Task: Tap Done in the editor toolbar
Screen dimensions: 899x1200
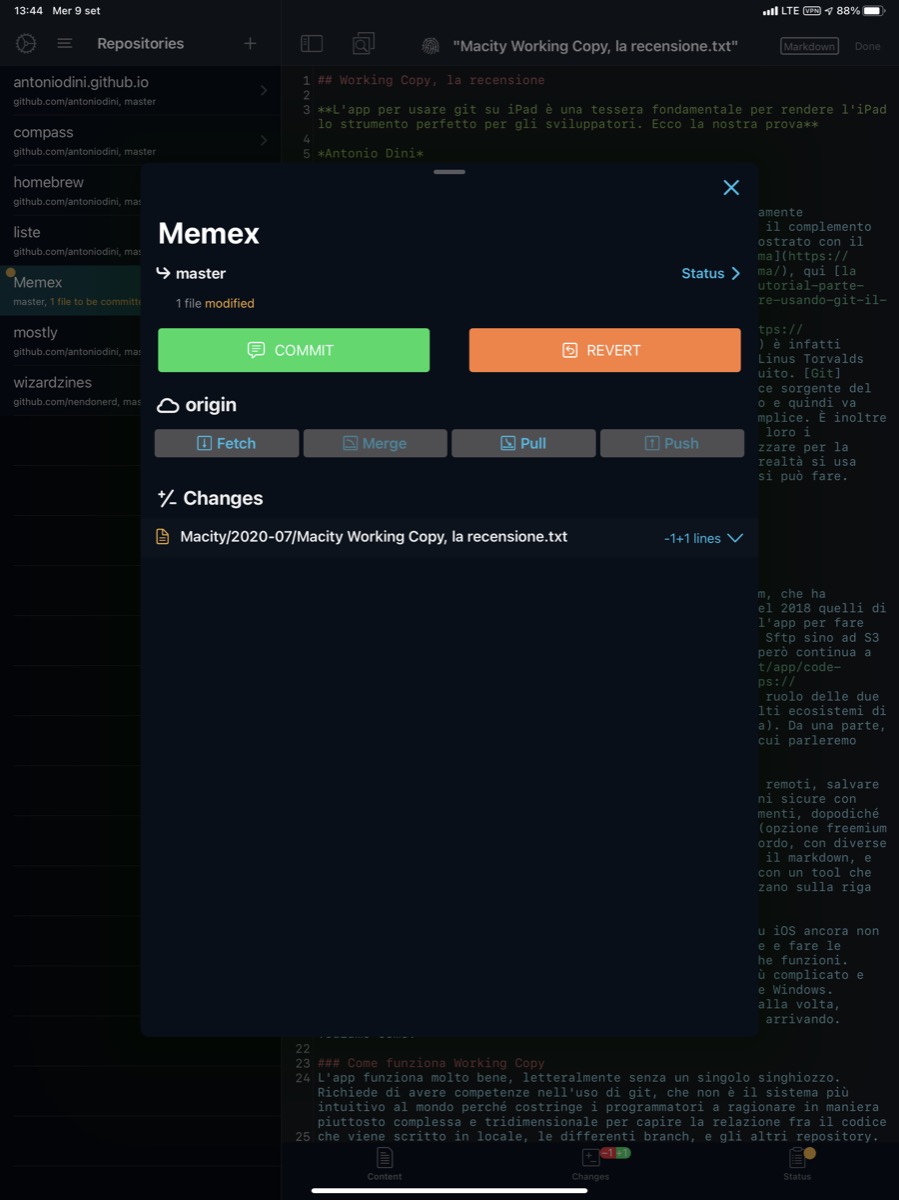Action: tap(868, 46)
